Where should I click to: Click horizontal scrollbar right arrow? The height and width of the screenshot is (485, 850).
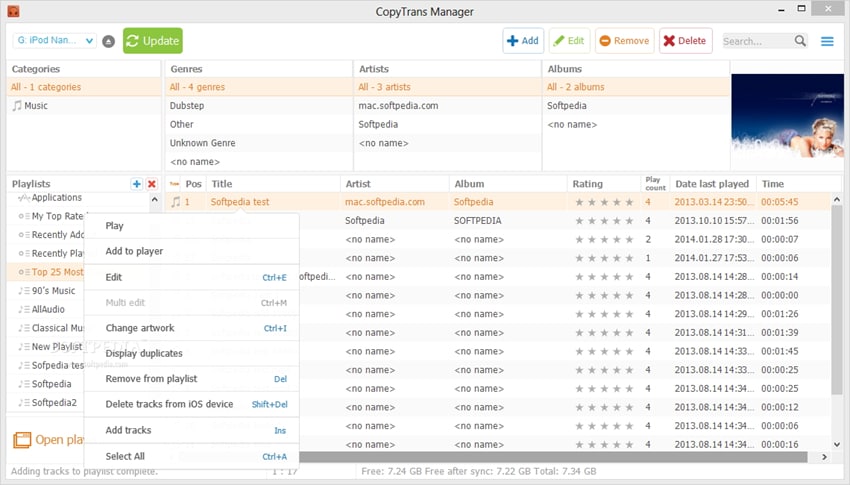point(824,457)
